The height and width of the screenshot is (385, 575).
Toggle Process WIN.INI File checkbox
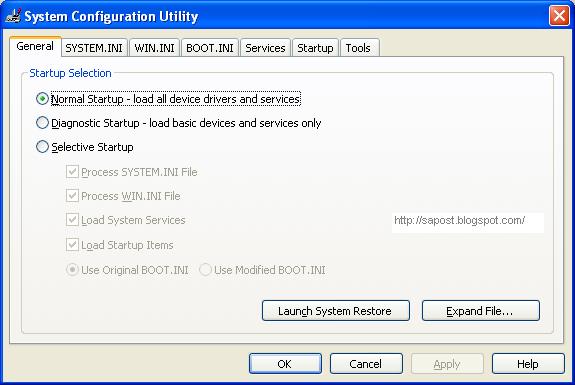72,195
